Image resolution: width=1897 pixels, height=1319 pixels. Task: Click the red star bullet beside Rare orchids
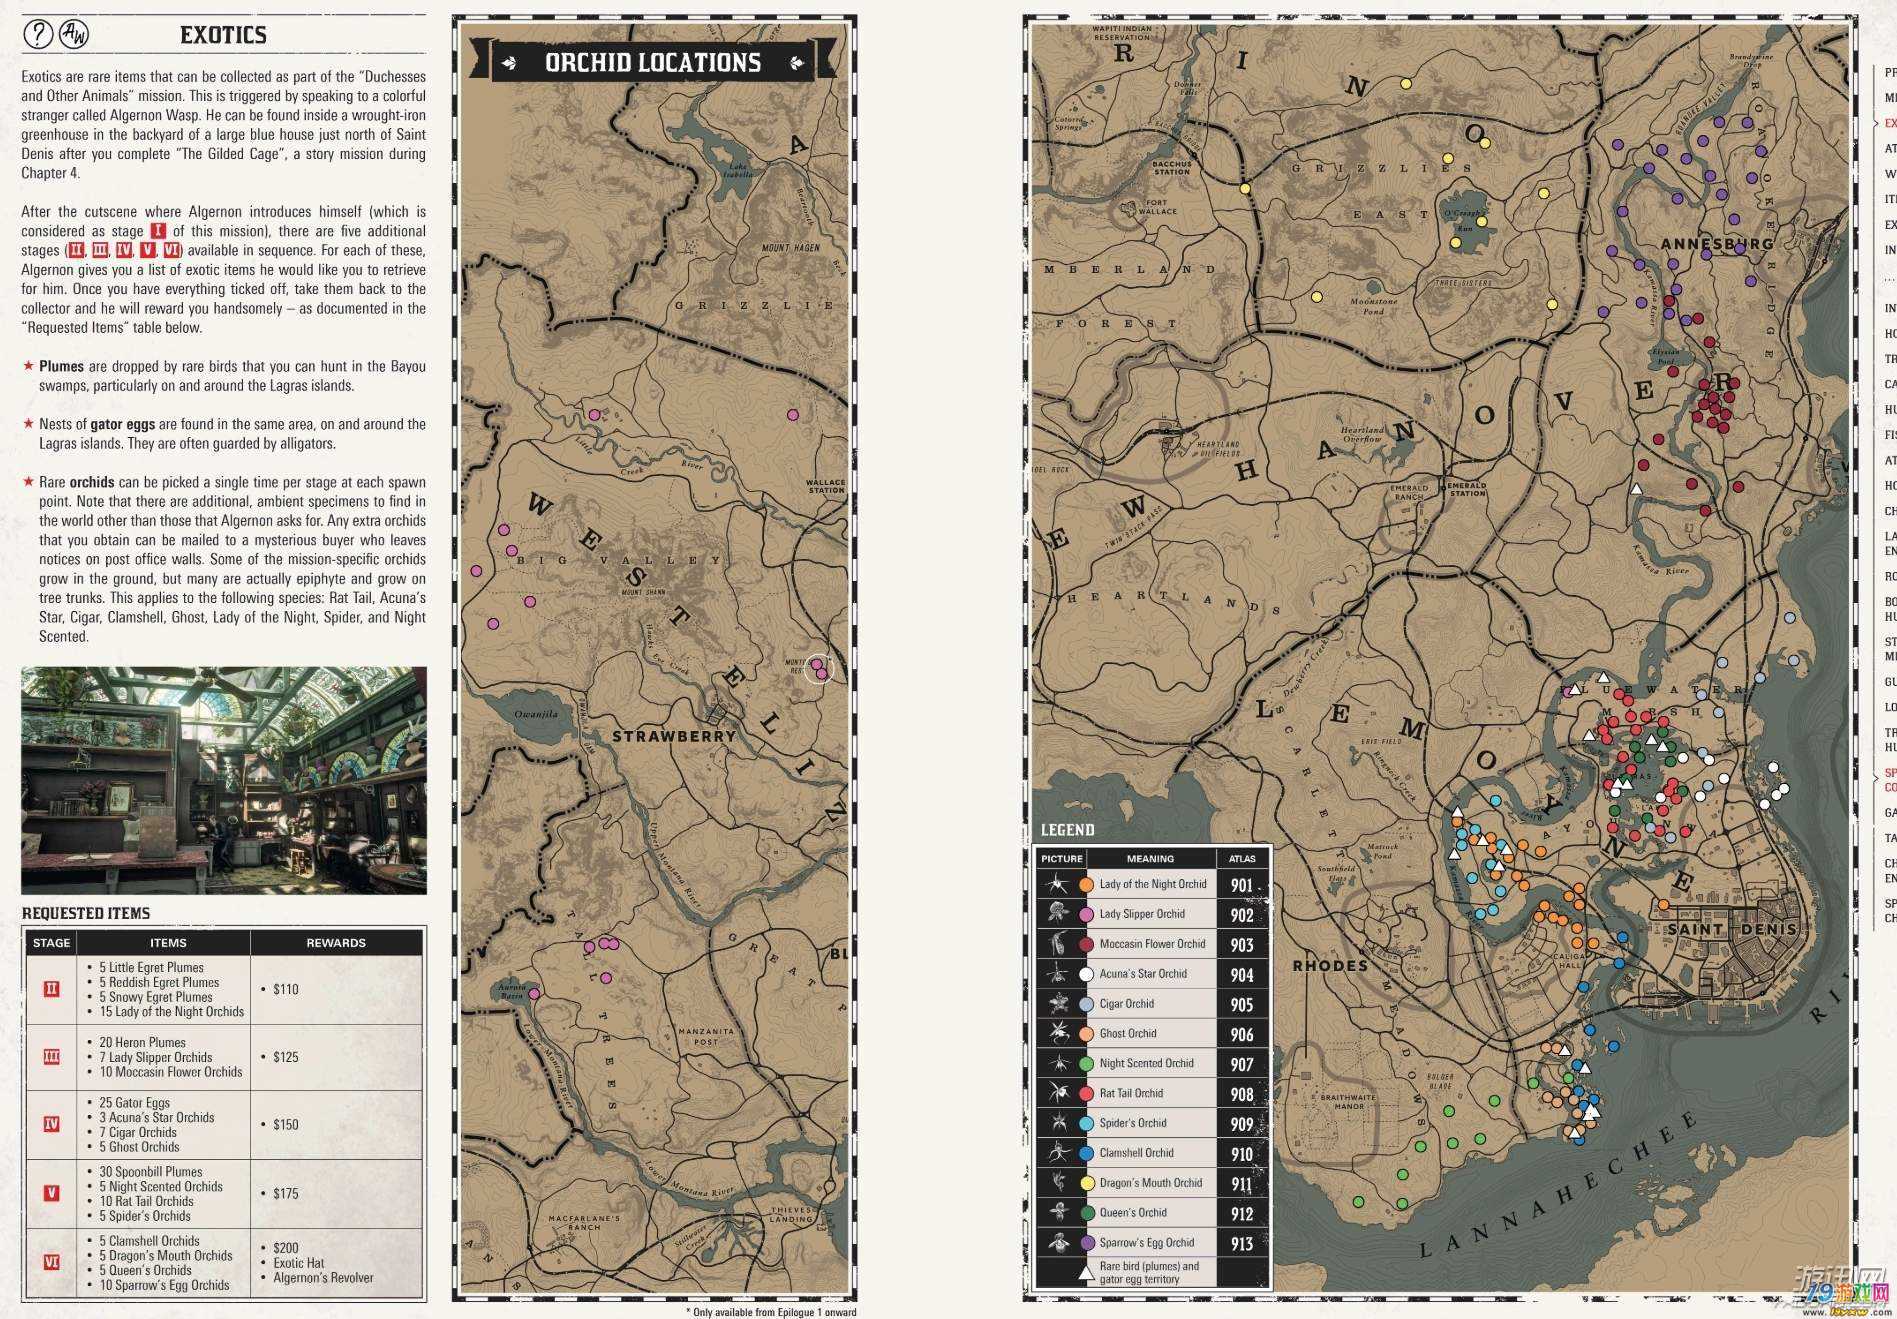pyautogui.click(x=28, y=482)
